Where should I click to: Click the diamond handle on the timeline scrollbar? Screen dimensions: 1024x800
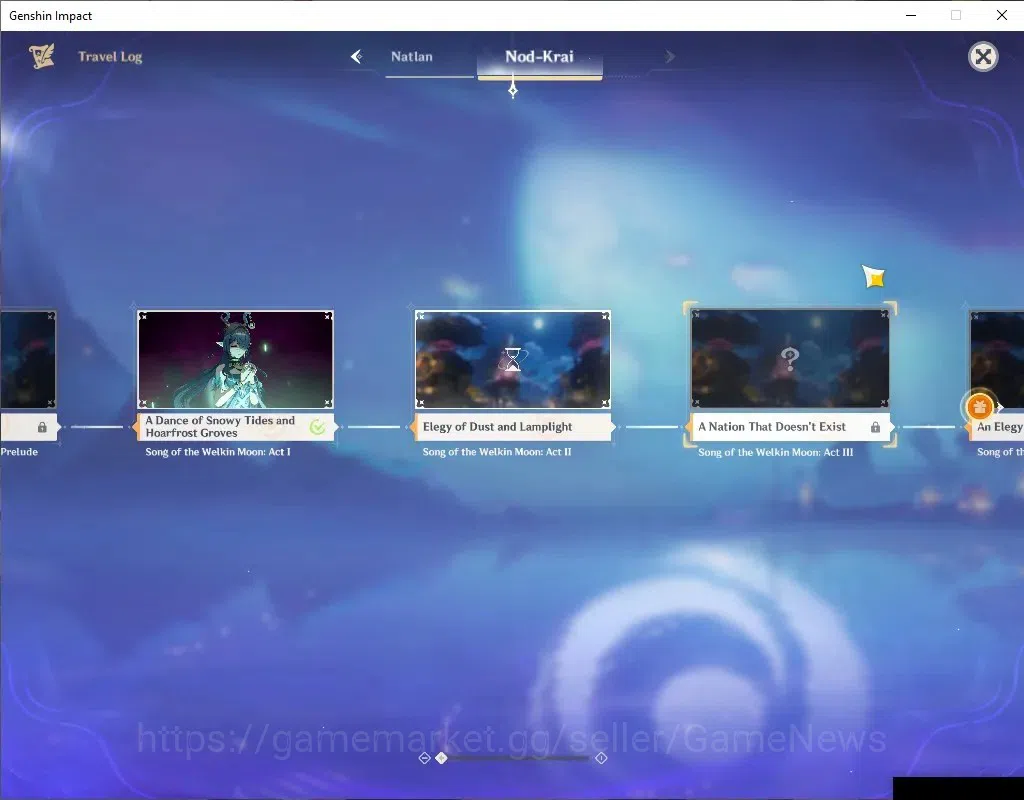(x=441, y=758)
